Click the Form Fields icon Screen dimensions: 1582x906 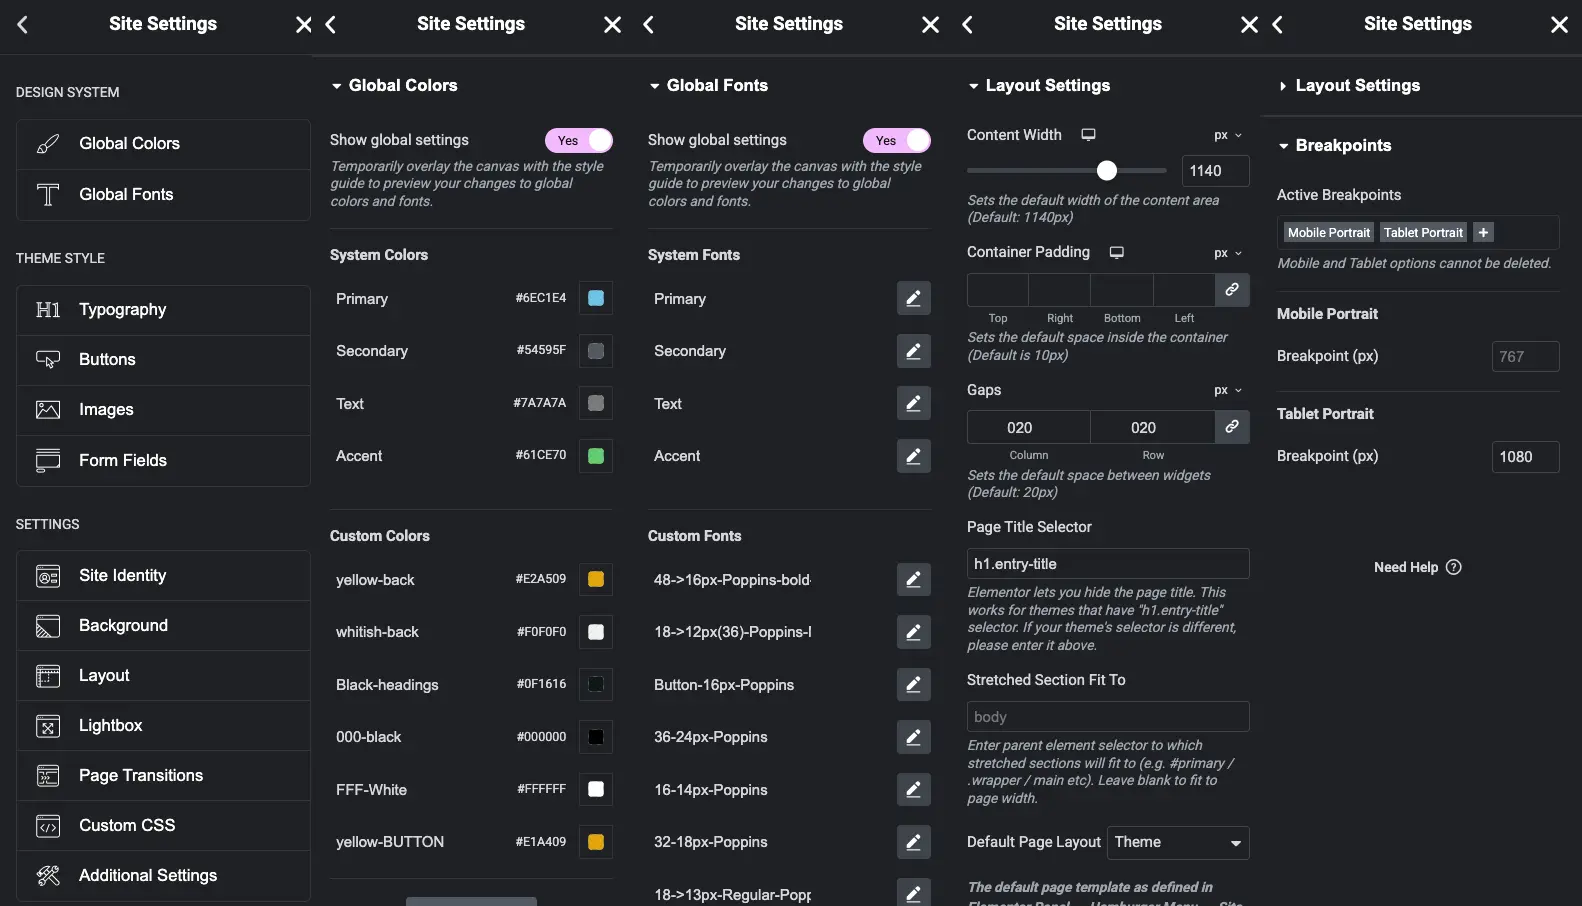[48, 461]
